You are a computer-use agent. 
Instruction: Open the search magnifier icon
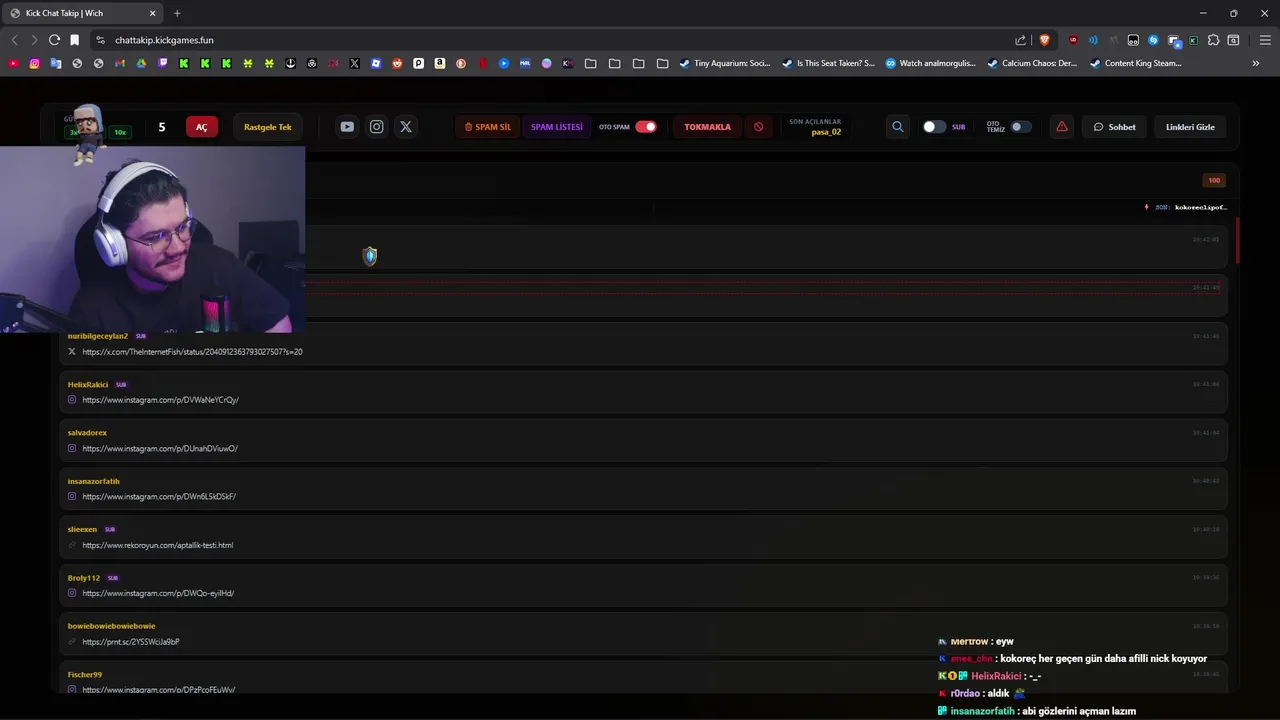[x=897, y=127]
